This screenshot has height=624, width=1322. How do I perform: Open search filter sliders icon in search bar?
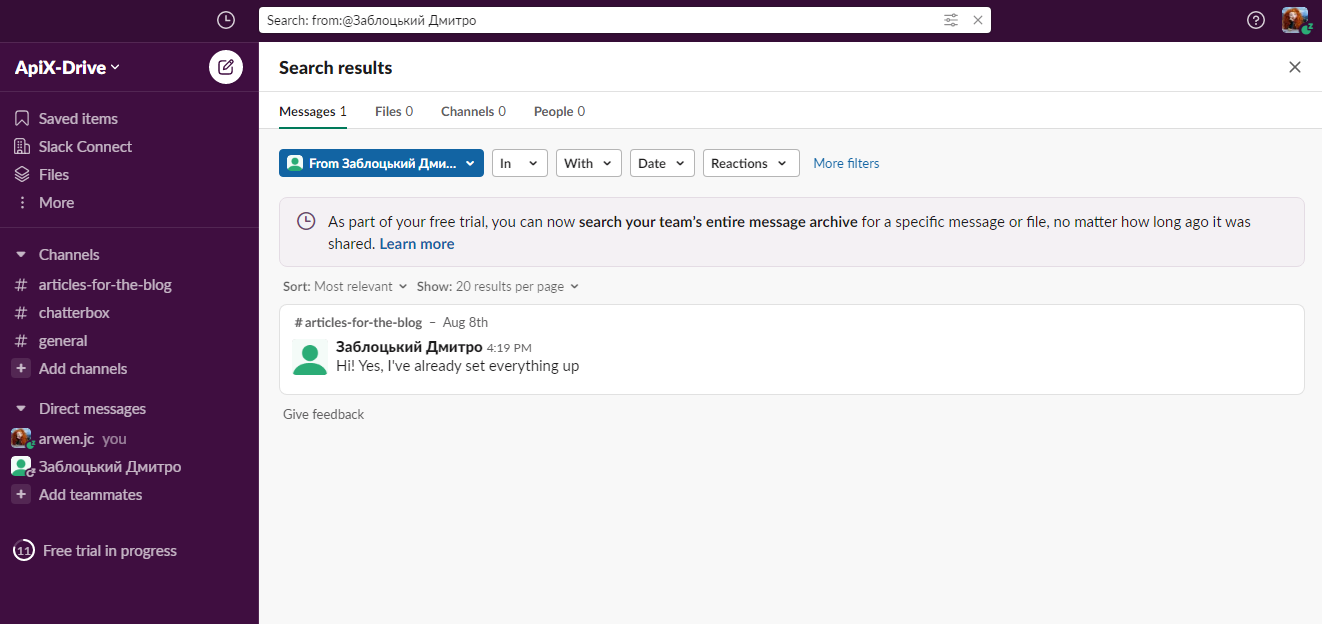pos(951,20)
